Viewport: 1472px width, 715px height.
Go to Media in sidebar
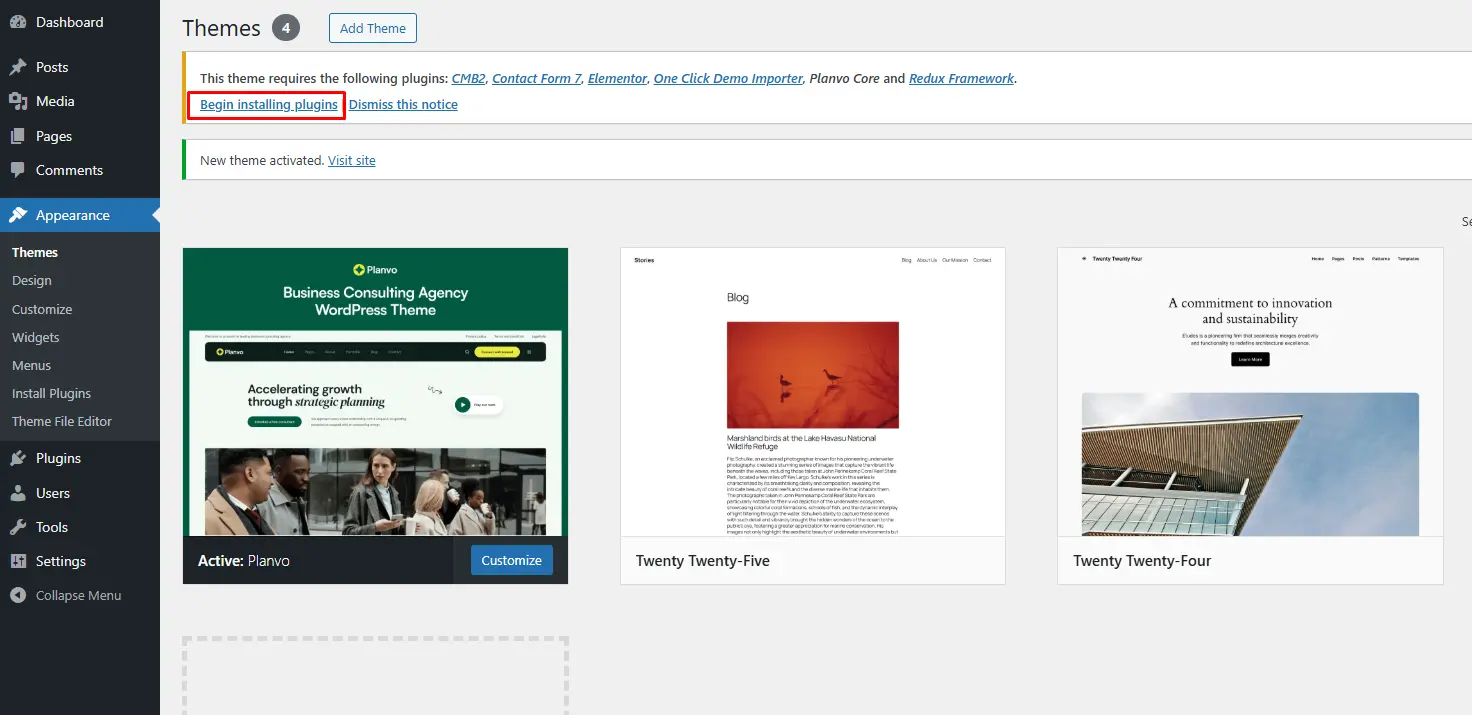[x=80, y=101]
